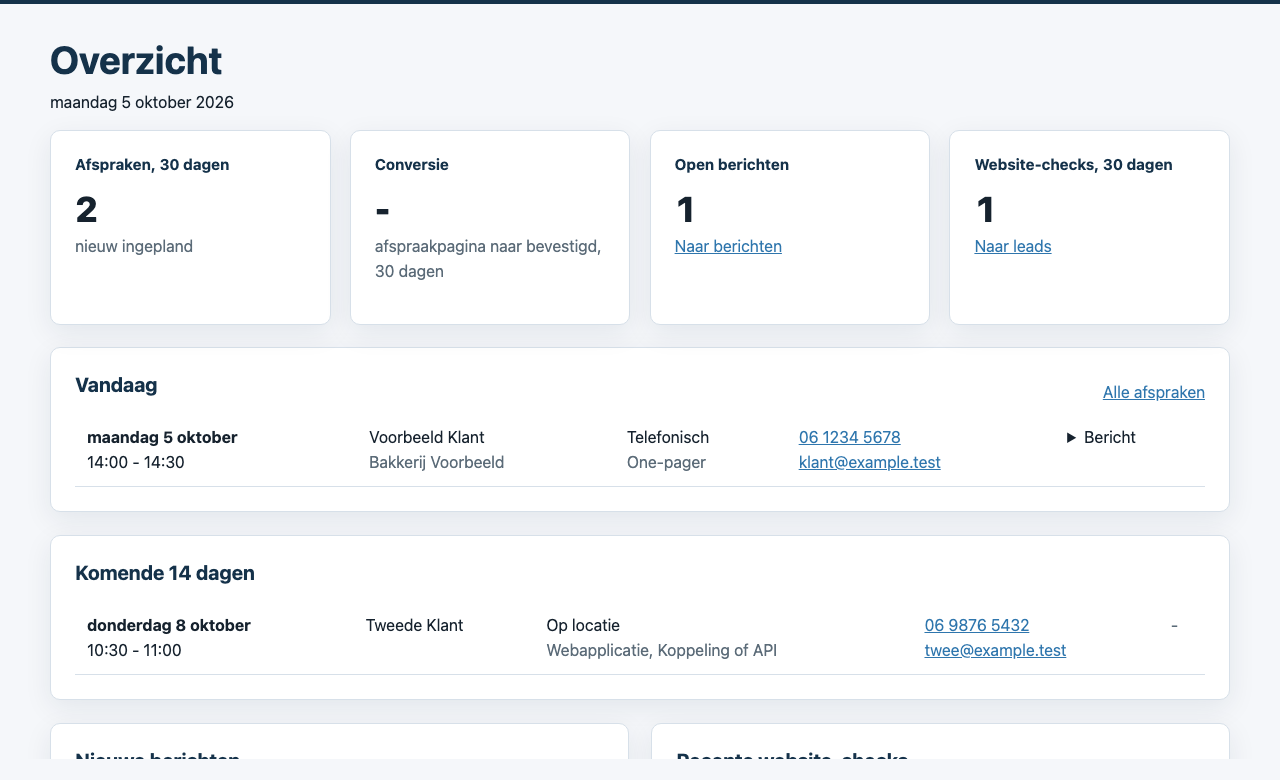Click the Website-checks, 30 dagen card title
Viewport: 1280px width, 780px height.
click(x=1074, y=165)
